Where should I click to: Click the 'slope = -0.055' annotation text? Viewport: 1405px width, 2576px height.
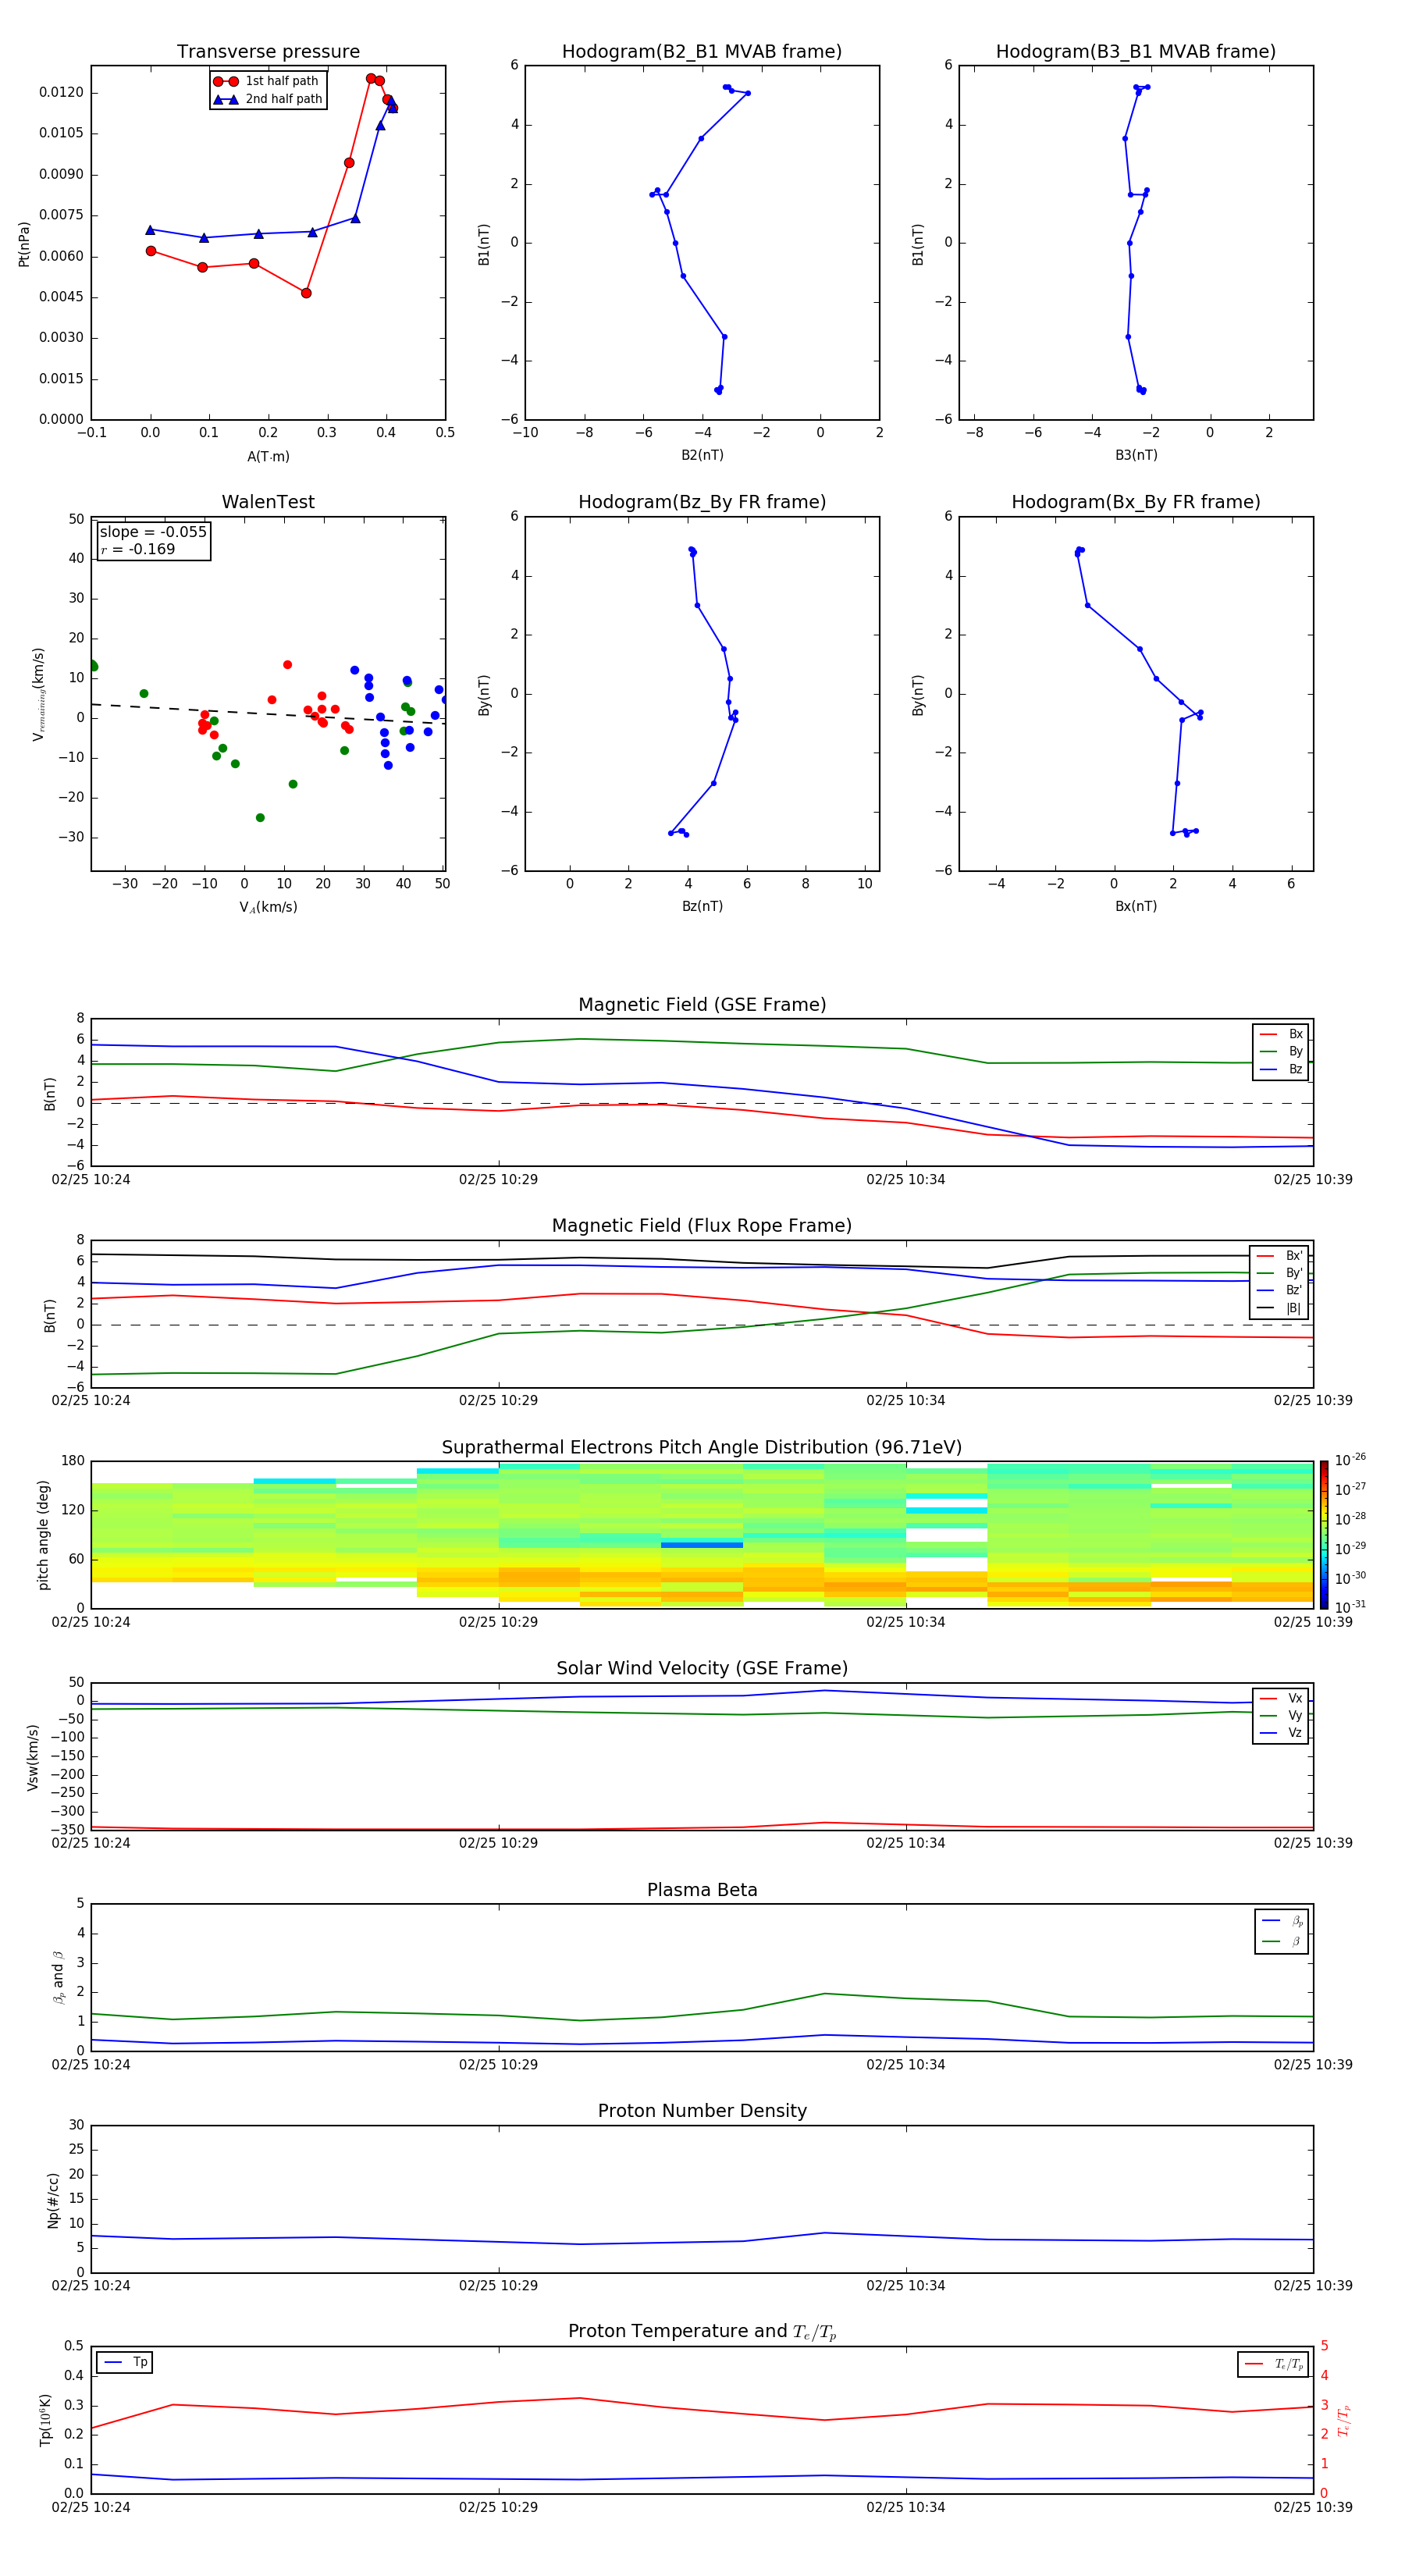(153, 532)
